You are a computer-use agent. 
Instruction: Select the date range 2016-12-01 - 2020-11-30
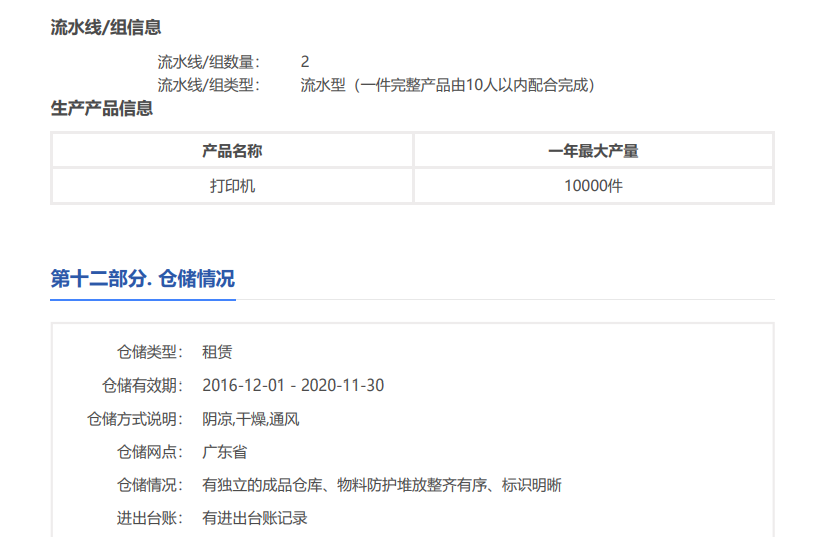click(293, 386)
